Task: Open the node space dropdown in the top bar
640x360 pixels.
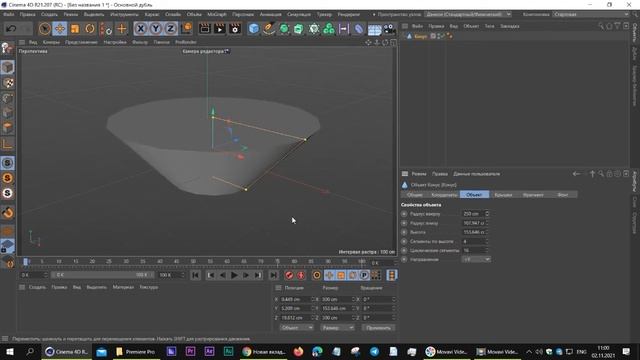Action: click(468, 14)
